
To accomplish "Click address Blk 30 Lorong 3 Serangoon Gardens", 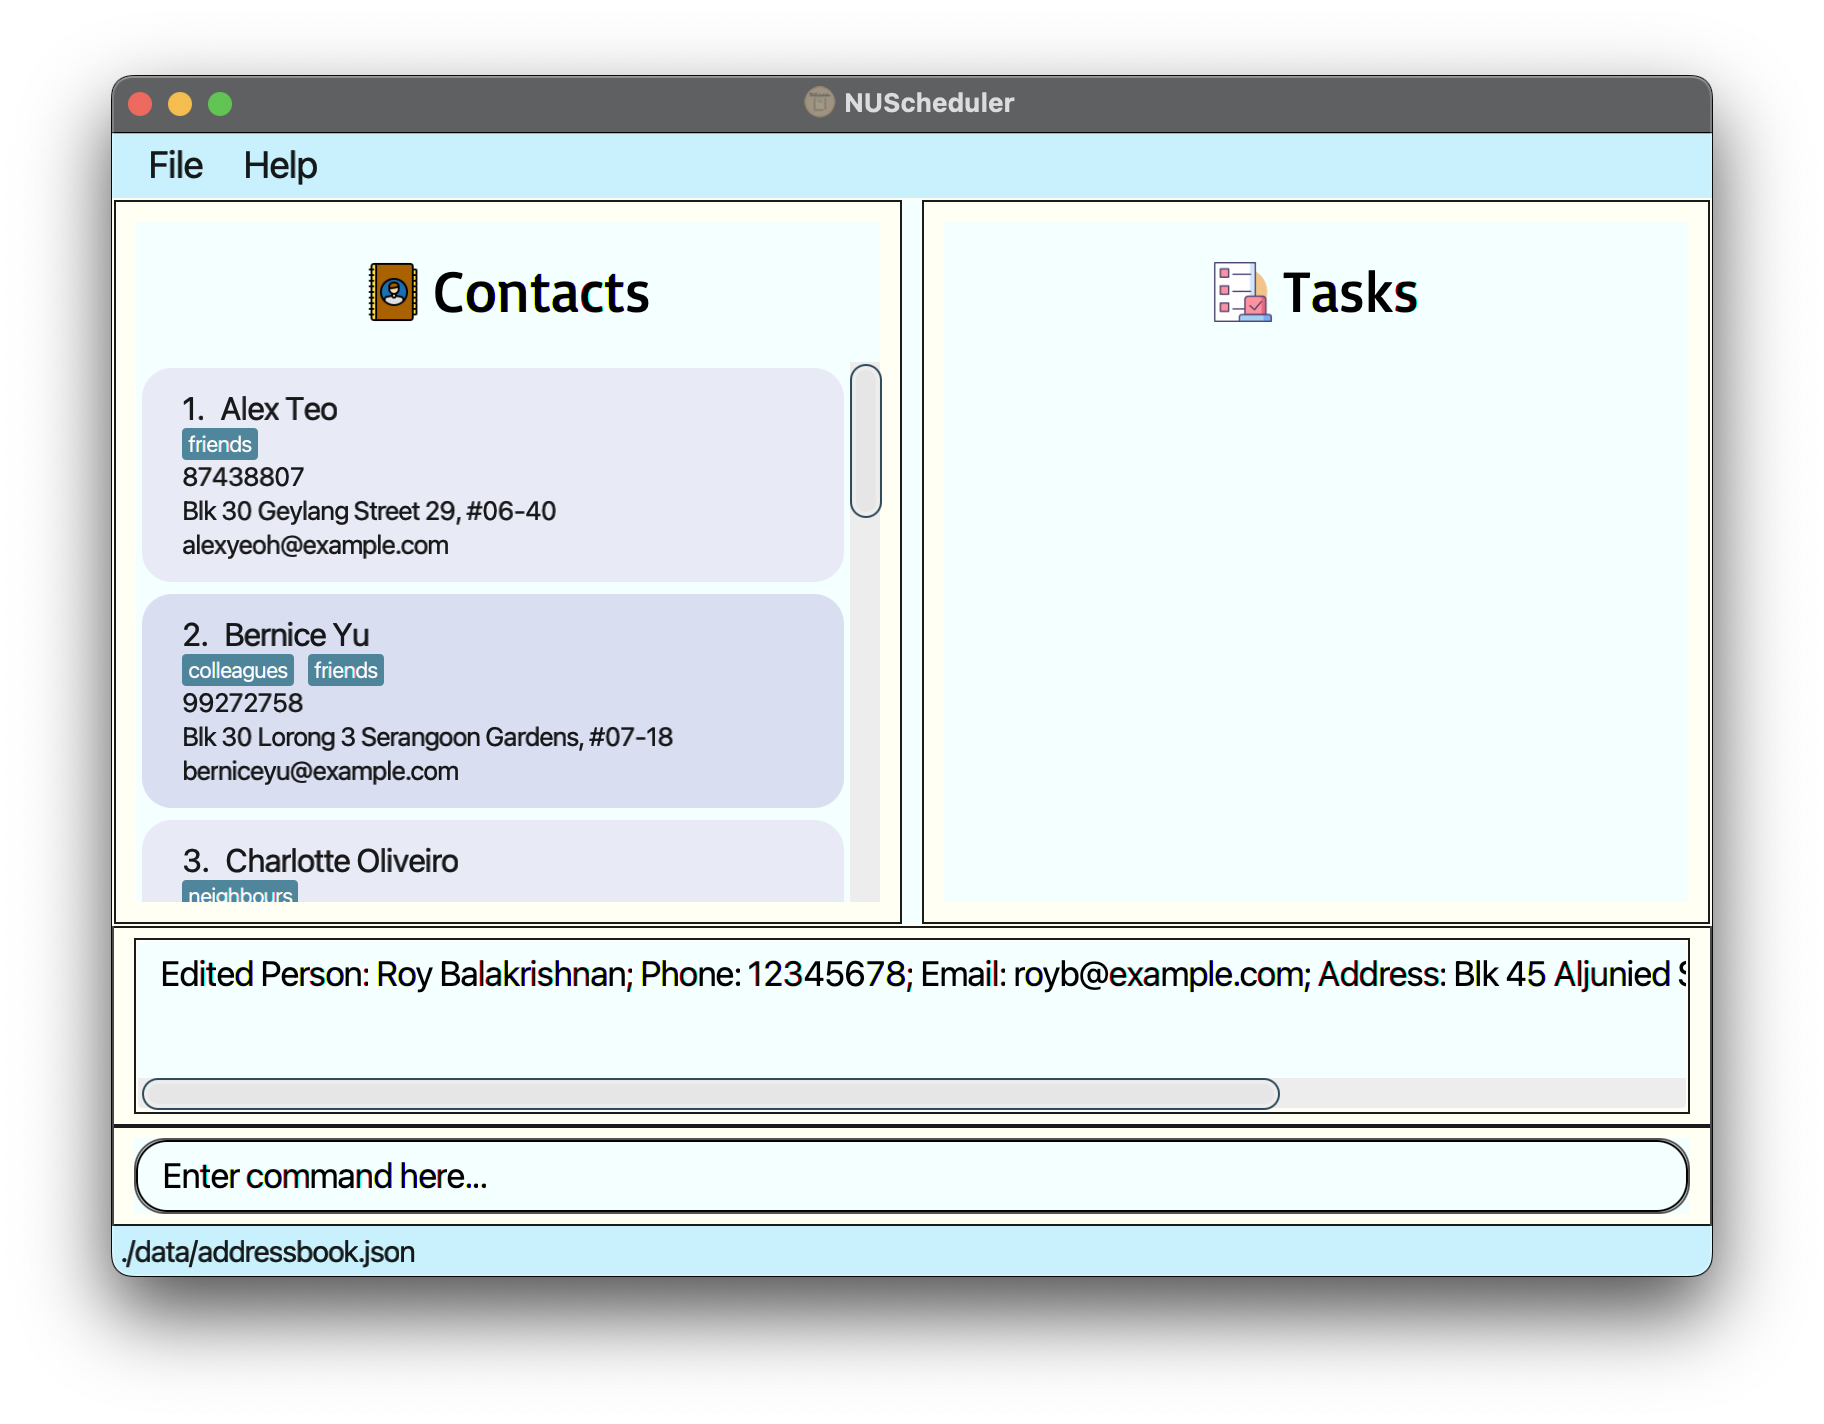I will click(427, 737).
